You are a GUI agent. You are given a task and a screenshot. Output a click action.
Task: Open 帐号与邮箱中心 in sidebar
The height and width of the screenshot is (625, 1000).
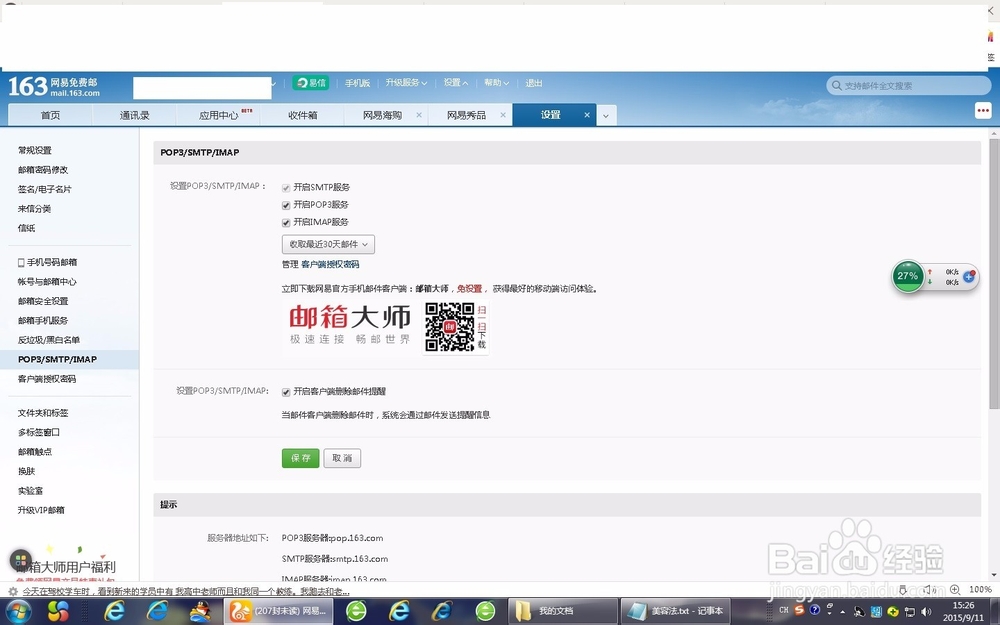point(47,282)
